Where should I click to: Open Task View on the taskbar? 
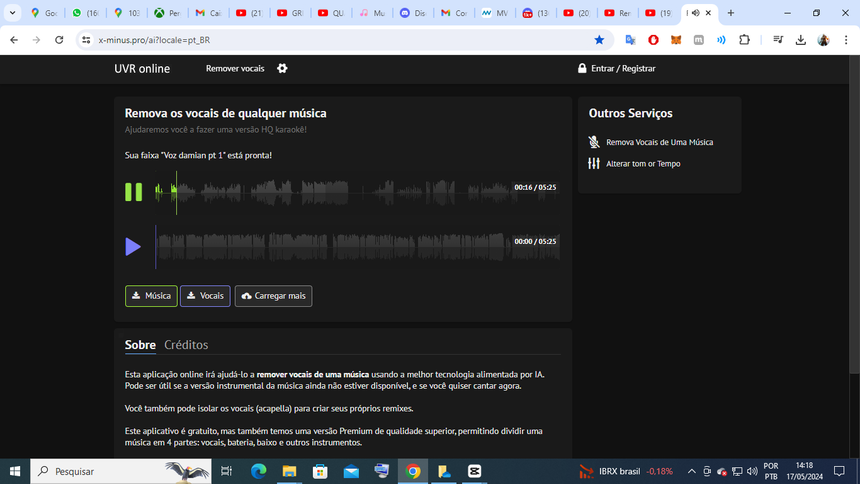(226, 471)
